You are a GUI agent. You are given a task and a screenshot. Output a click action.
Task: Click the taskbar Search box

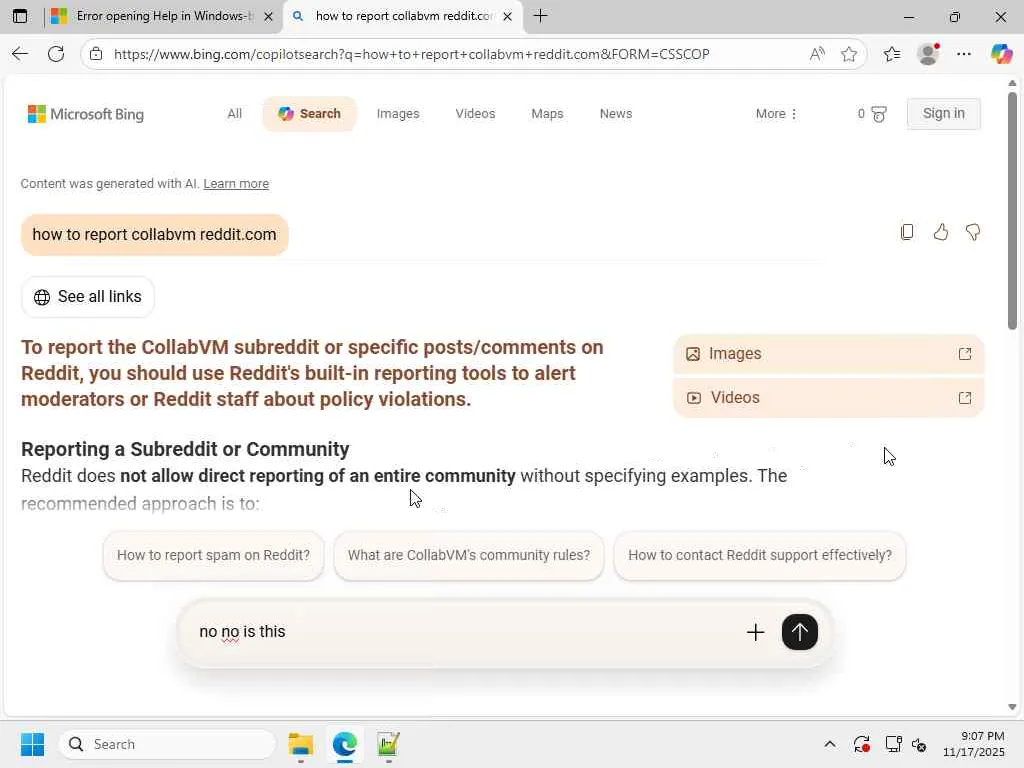click(167, 744)
